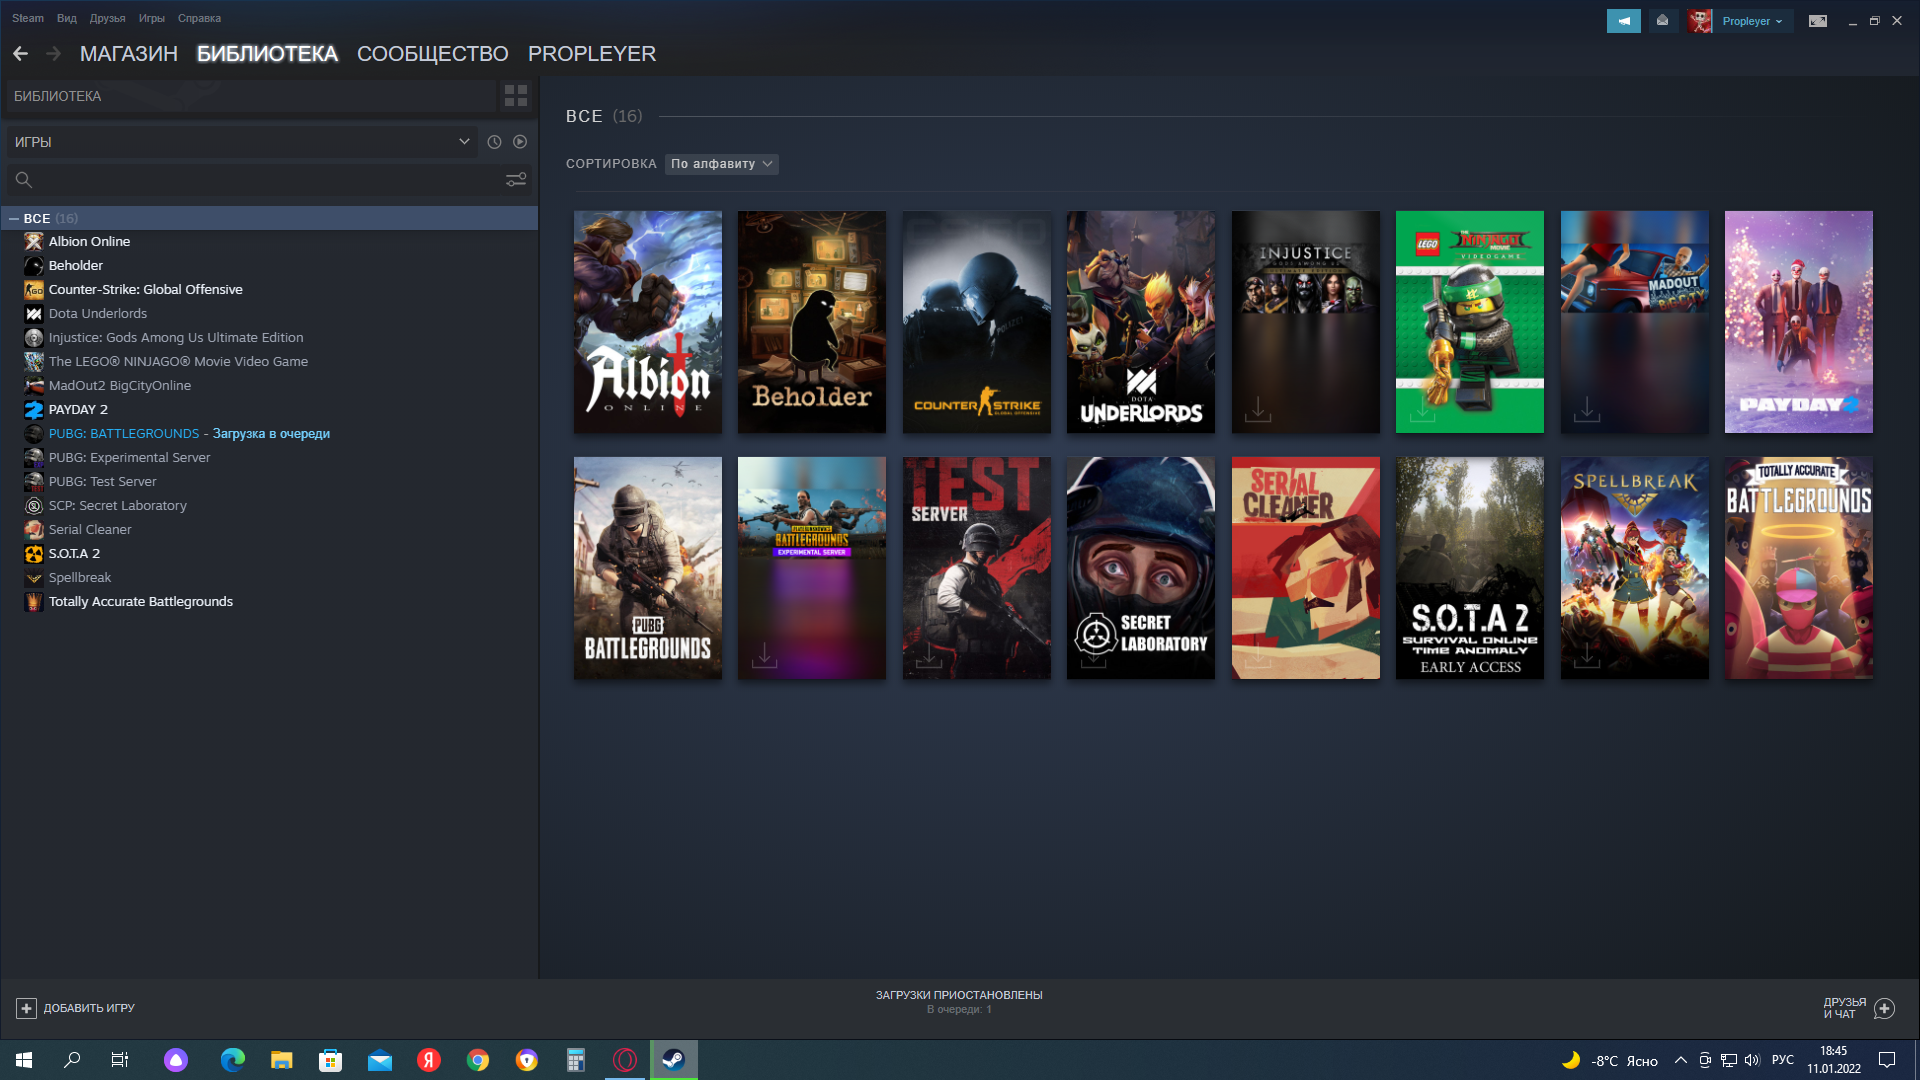Open the Propleyer account dropdown

(1752, 21)
